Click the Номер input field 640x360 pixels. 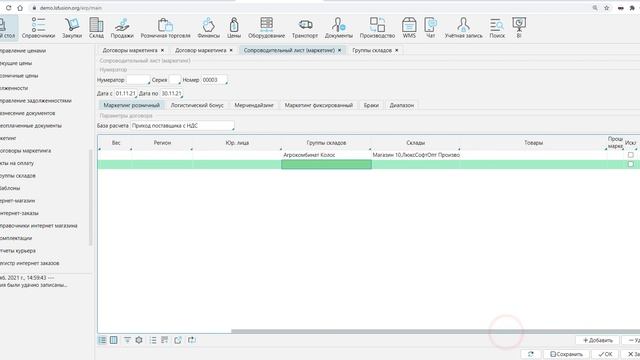click(x=214, y=80)
